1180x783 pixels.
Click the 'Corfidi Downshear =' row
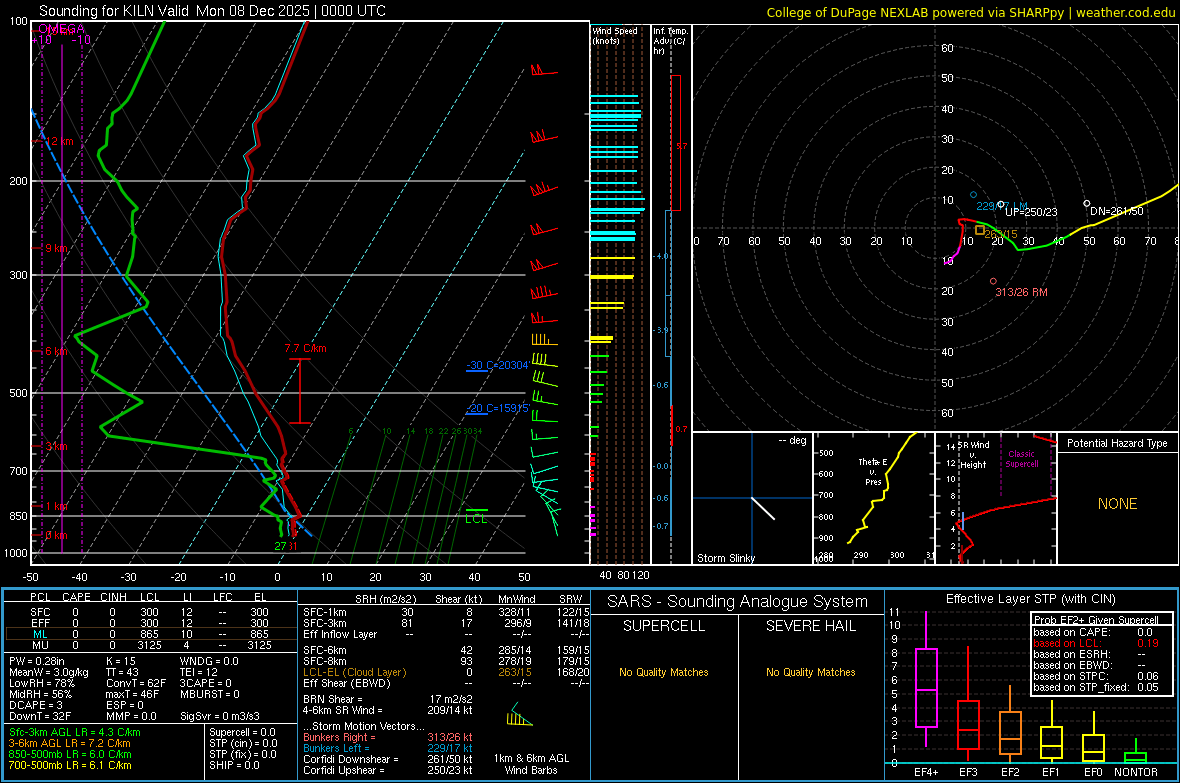(388, 759)
